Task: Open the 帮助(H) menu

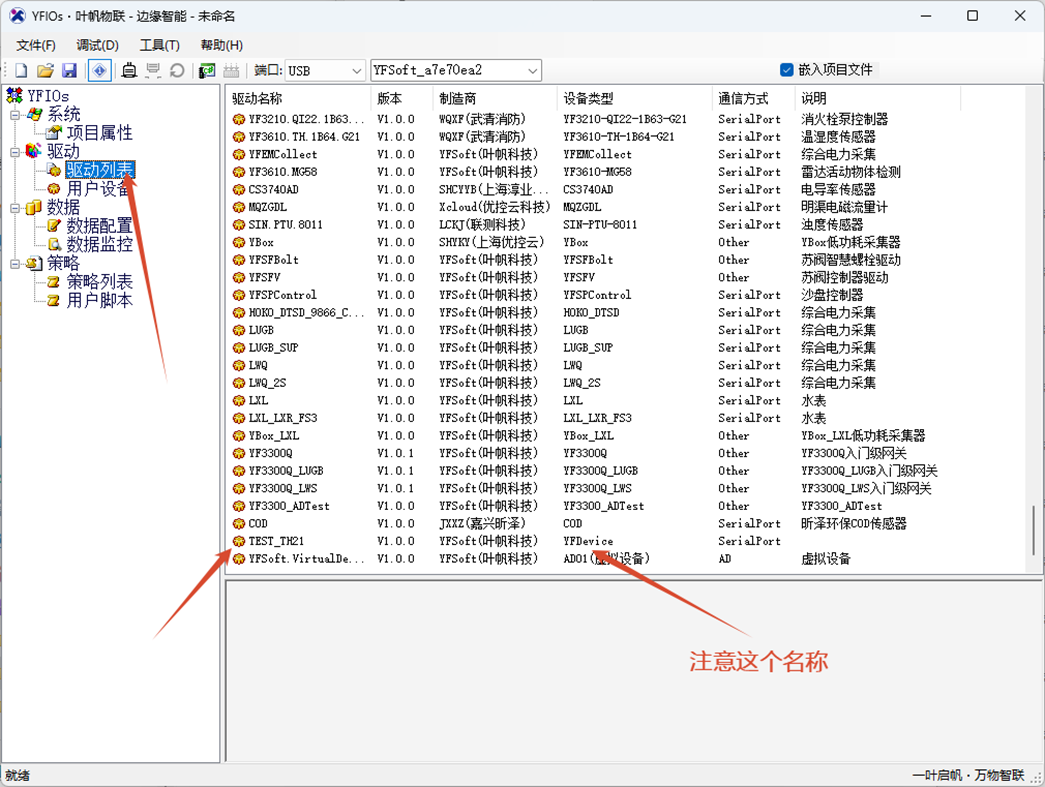Action: pyautogui.click(x=221, y=45)
